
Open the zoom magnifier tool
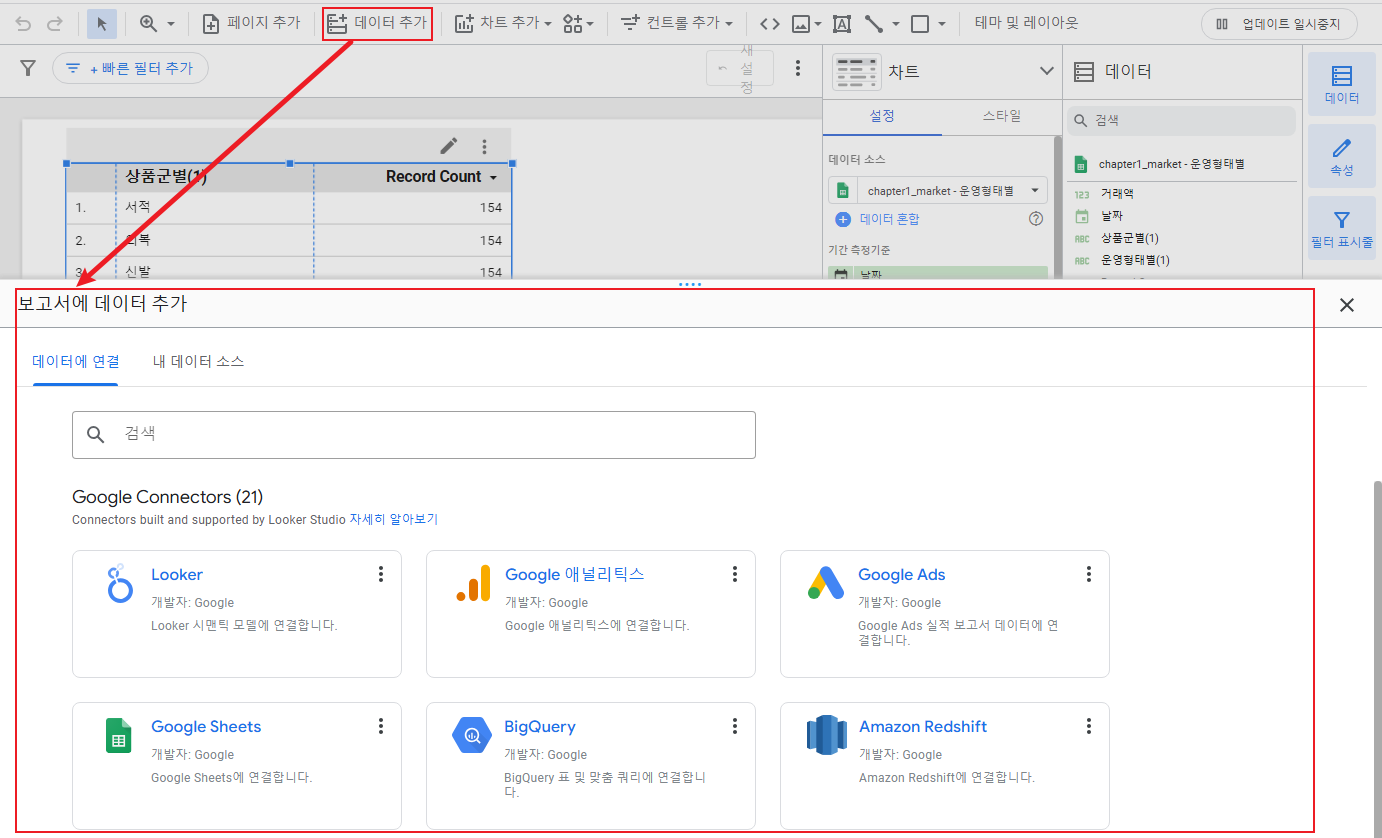click(x=148, y=23)
